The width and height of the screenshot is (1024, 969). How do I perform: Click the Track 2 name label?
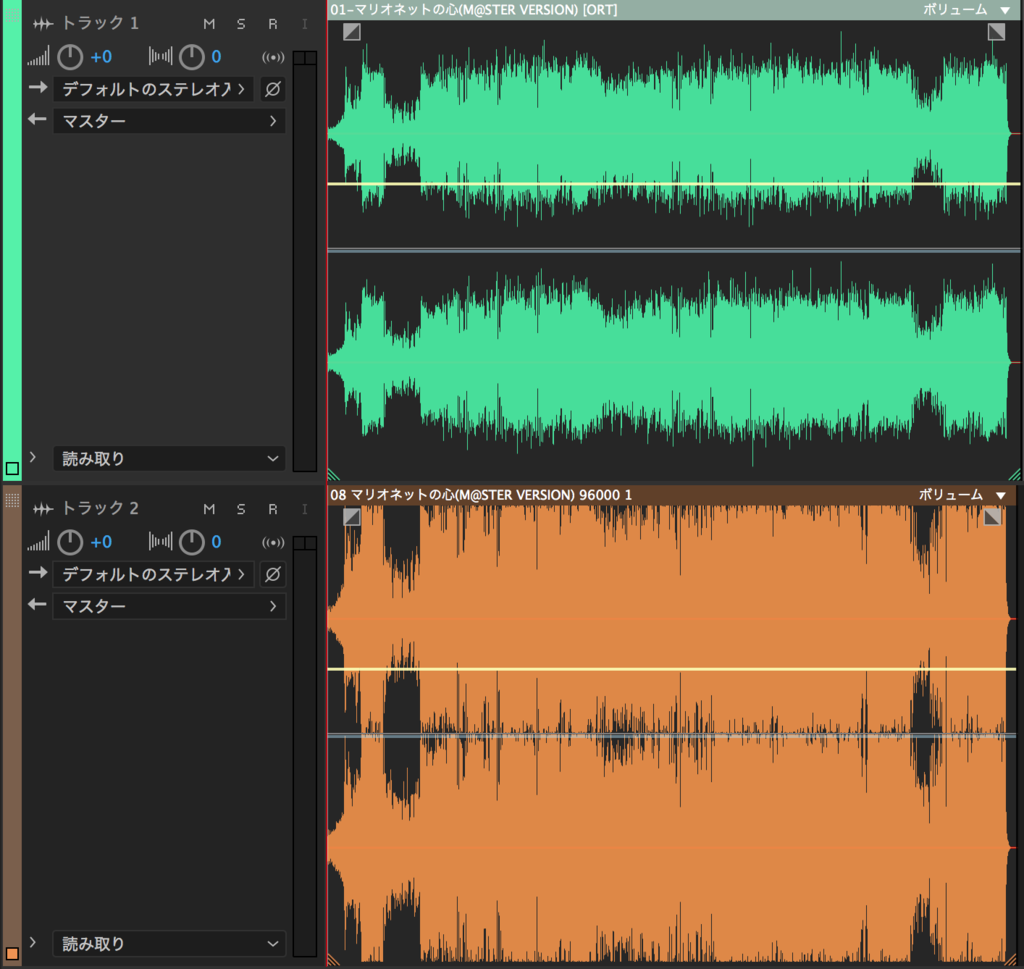point(100,509)
